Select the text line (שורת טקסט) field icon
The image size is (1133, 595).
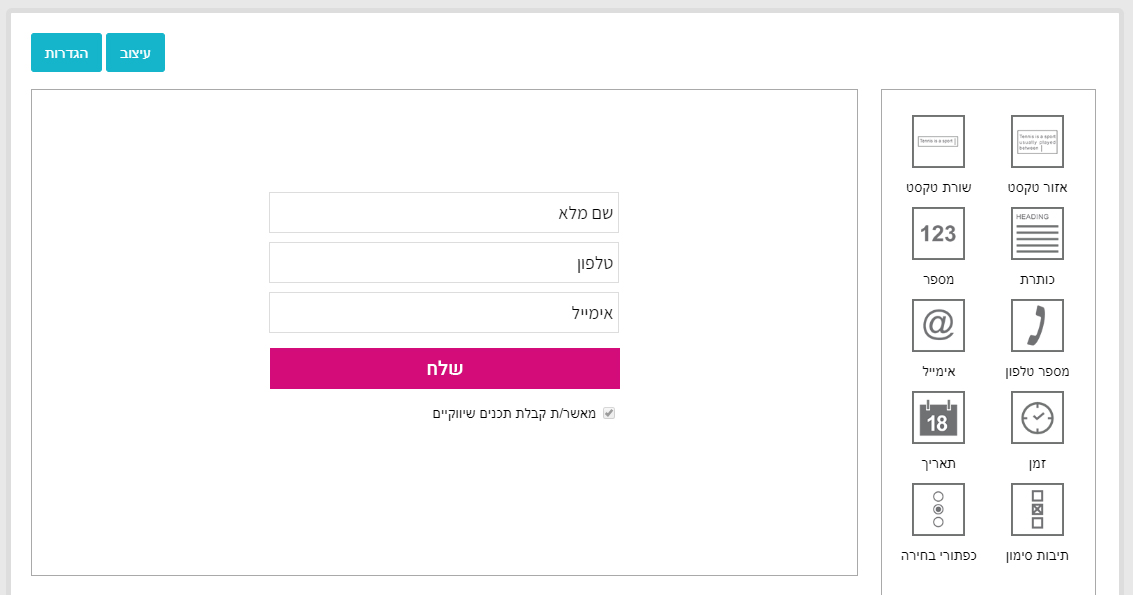(938, 141)
